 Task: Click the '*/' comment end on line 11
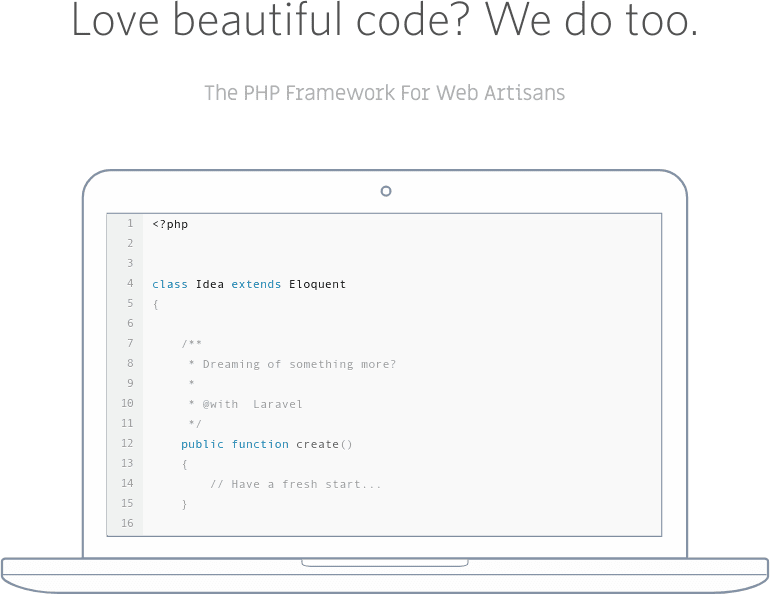click(195, 424)
